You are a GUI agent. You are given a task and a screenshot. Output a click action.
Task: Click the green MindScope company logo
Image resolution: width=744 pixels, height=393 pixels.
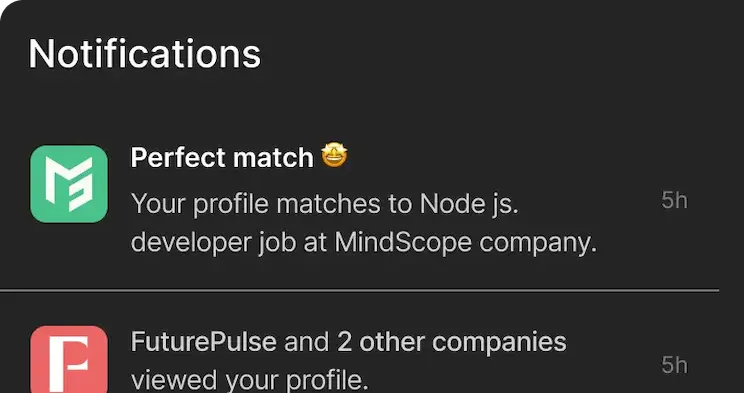(69, 184)
